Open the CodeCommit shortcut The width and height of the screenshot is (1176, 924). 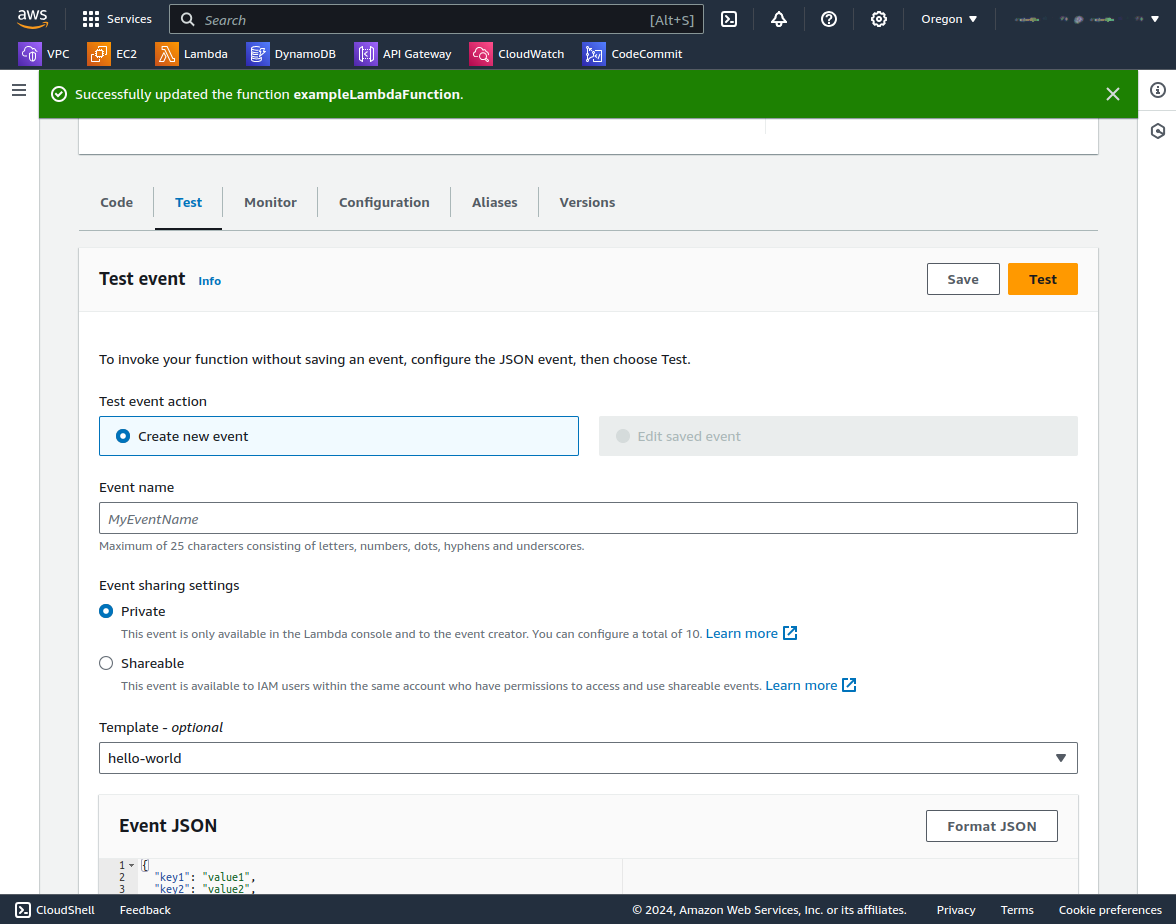coord(633,54)
